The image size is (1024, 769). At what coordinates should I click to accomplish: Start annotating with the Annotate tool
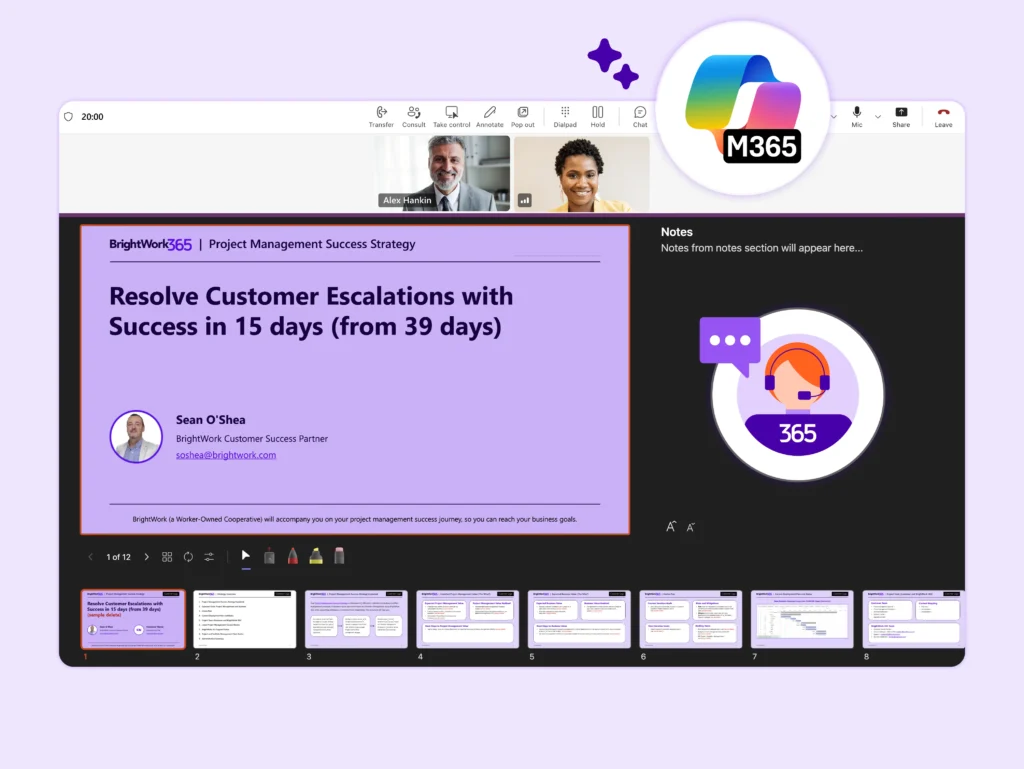click(490, 116)
